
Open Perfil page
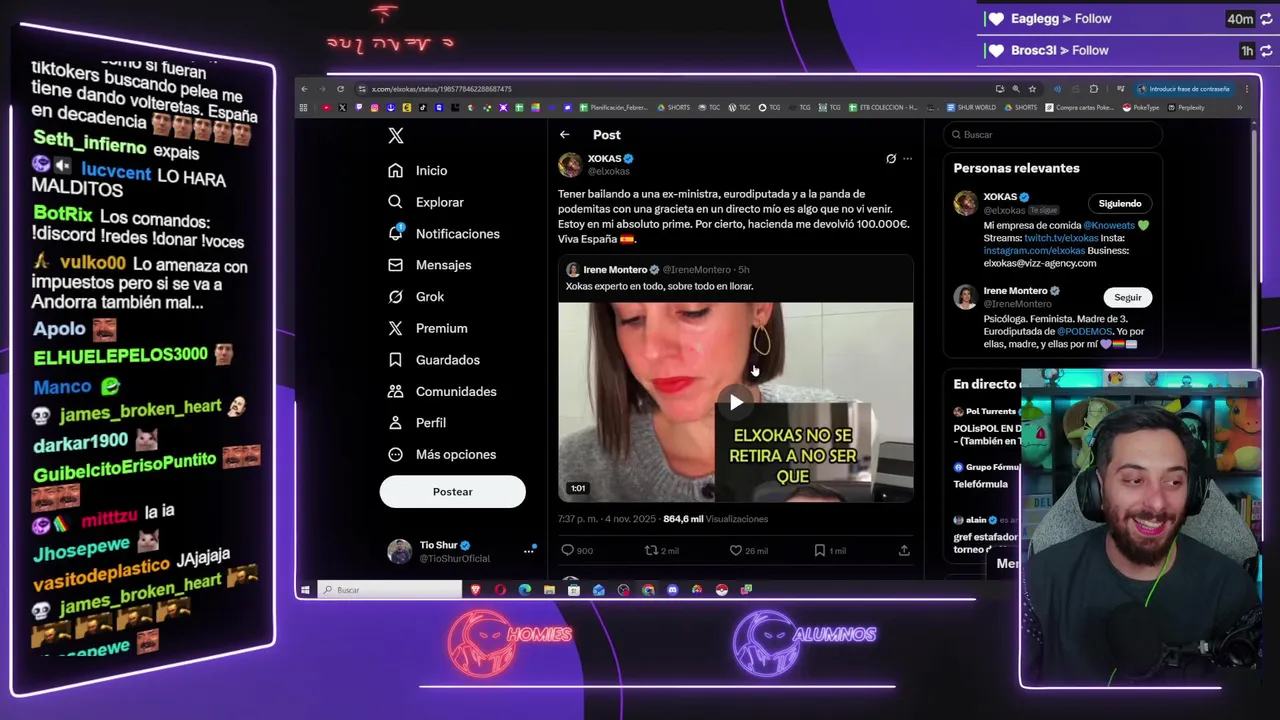click(x=417, y=423)
